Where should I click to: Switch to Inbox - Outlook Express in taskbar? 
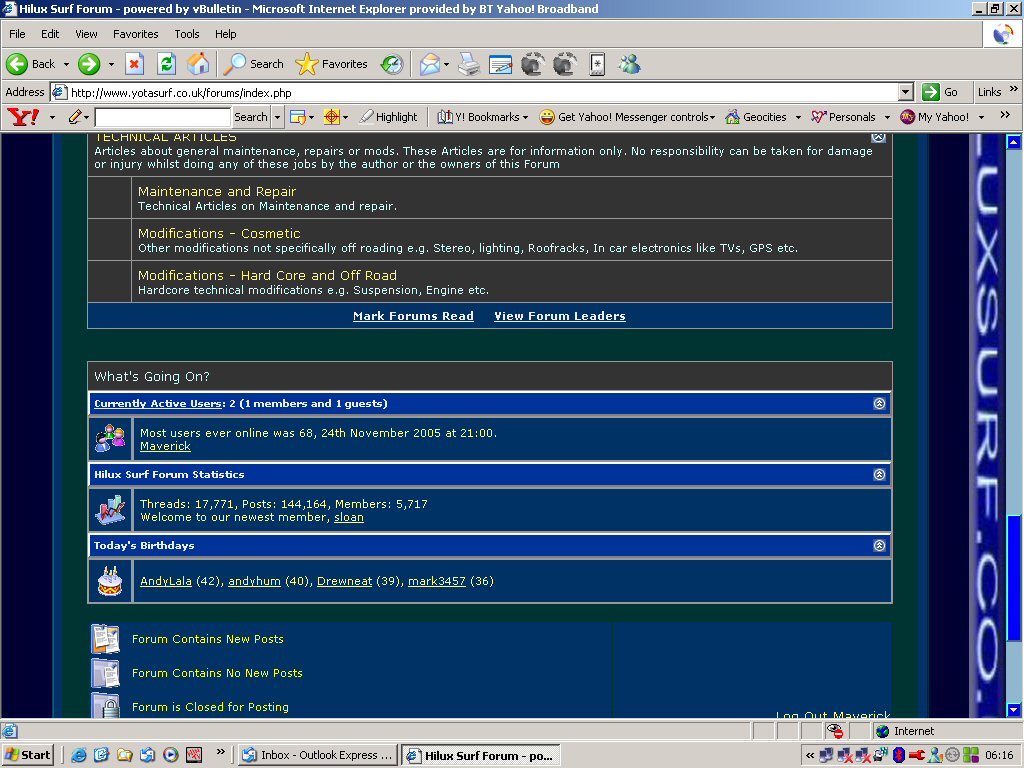tap(318, 755)
